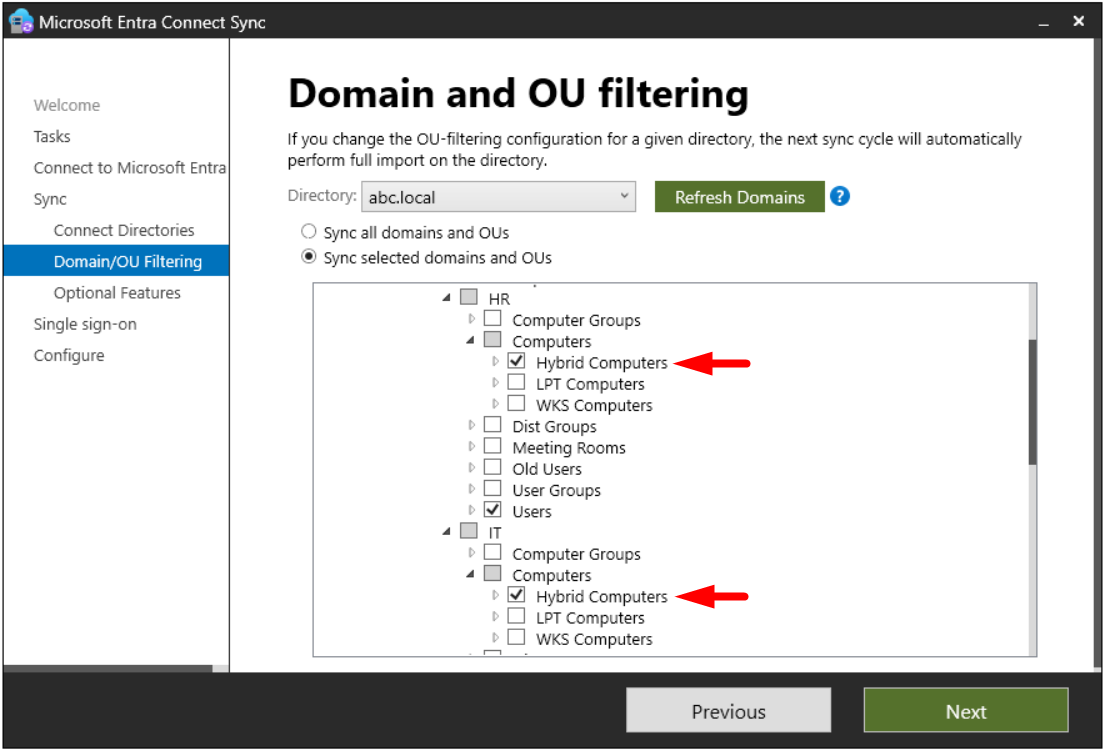This screenshot has height=751, width=1105.
Task: Expand the Dist Groups node
Action: (471, 426)
